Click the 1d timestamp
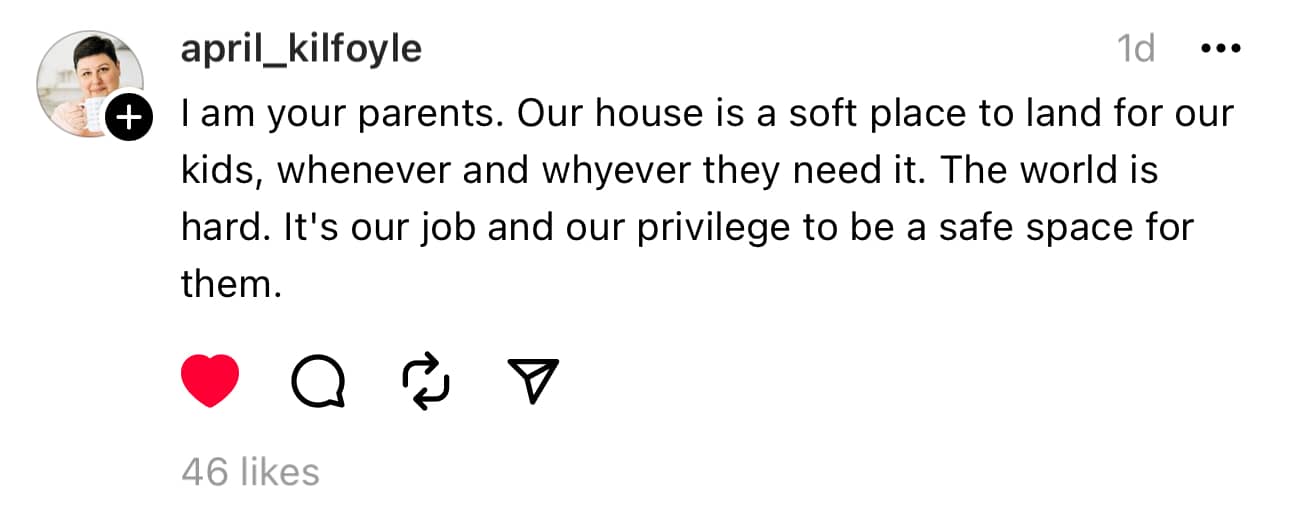This screenshot has width=1290, height=525. (1136, 48)
